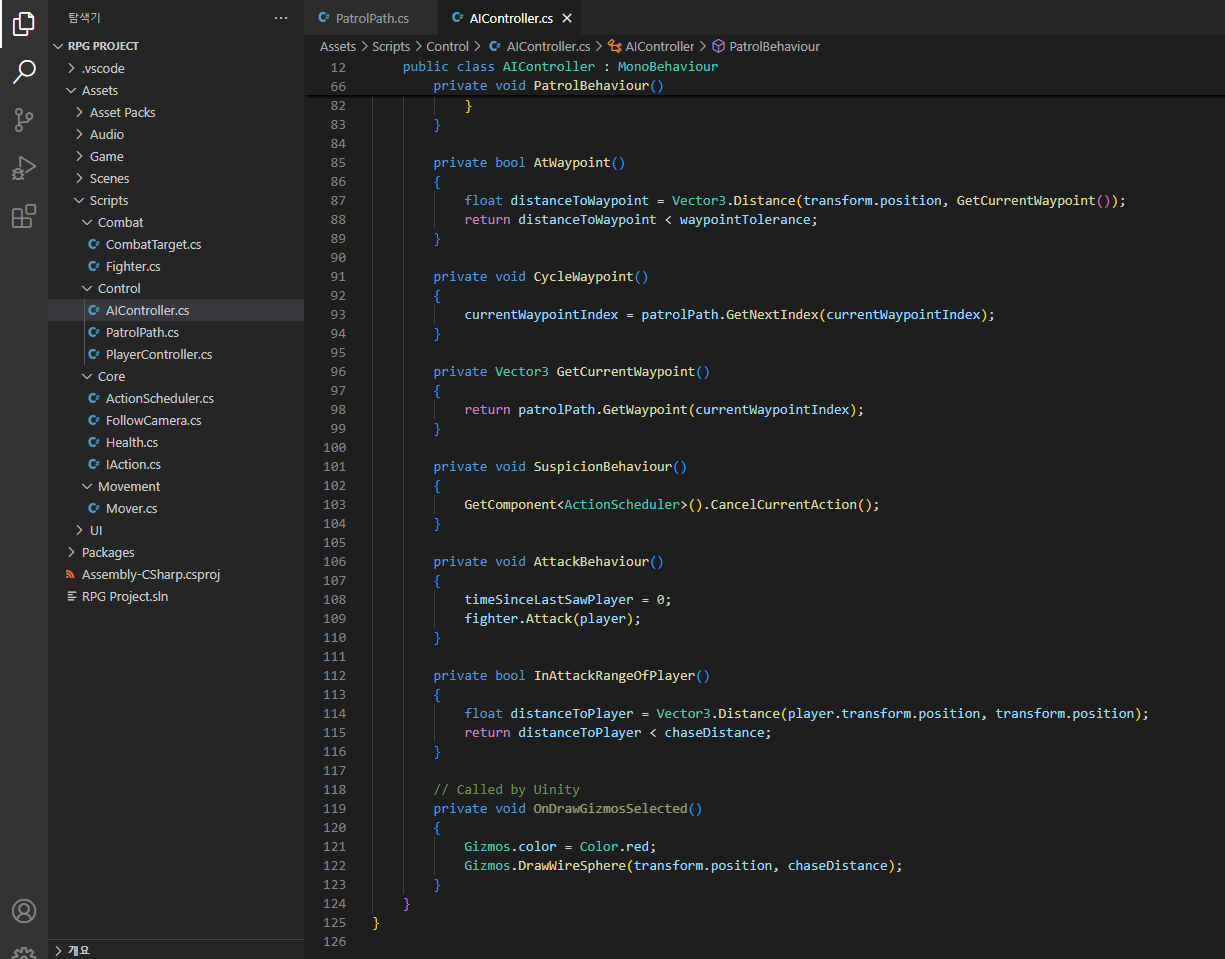Open Mover.cs in the Movement folder

131,508
